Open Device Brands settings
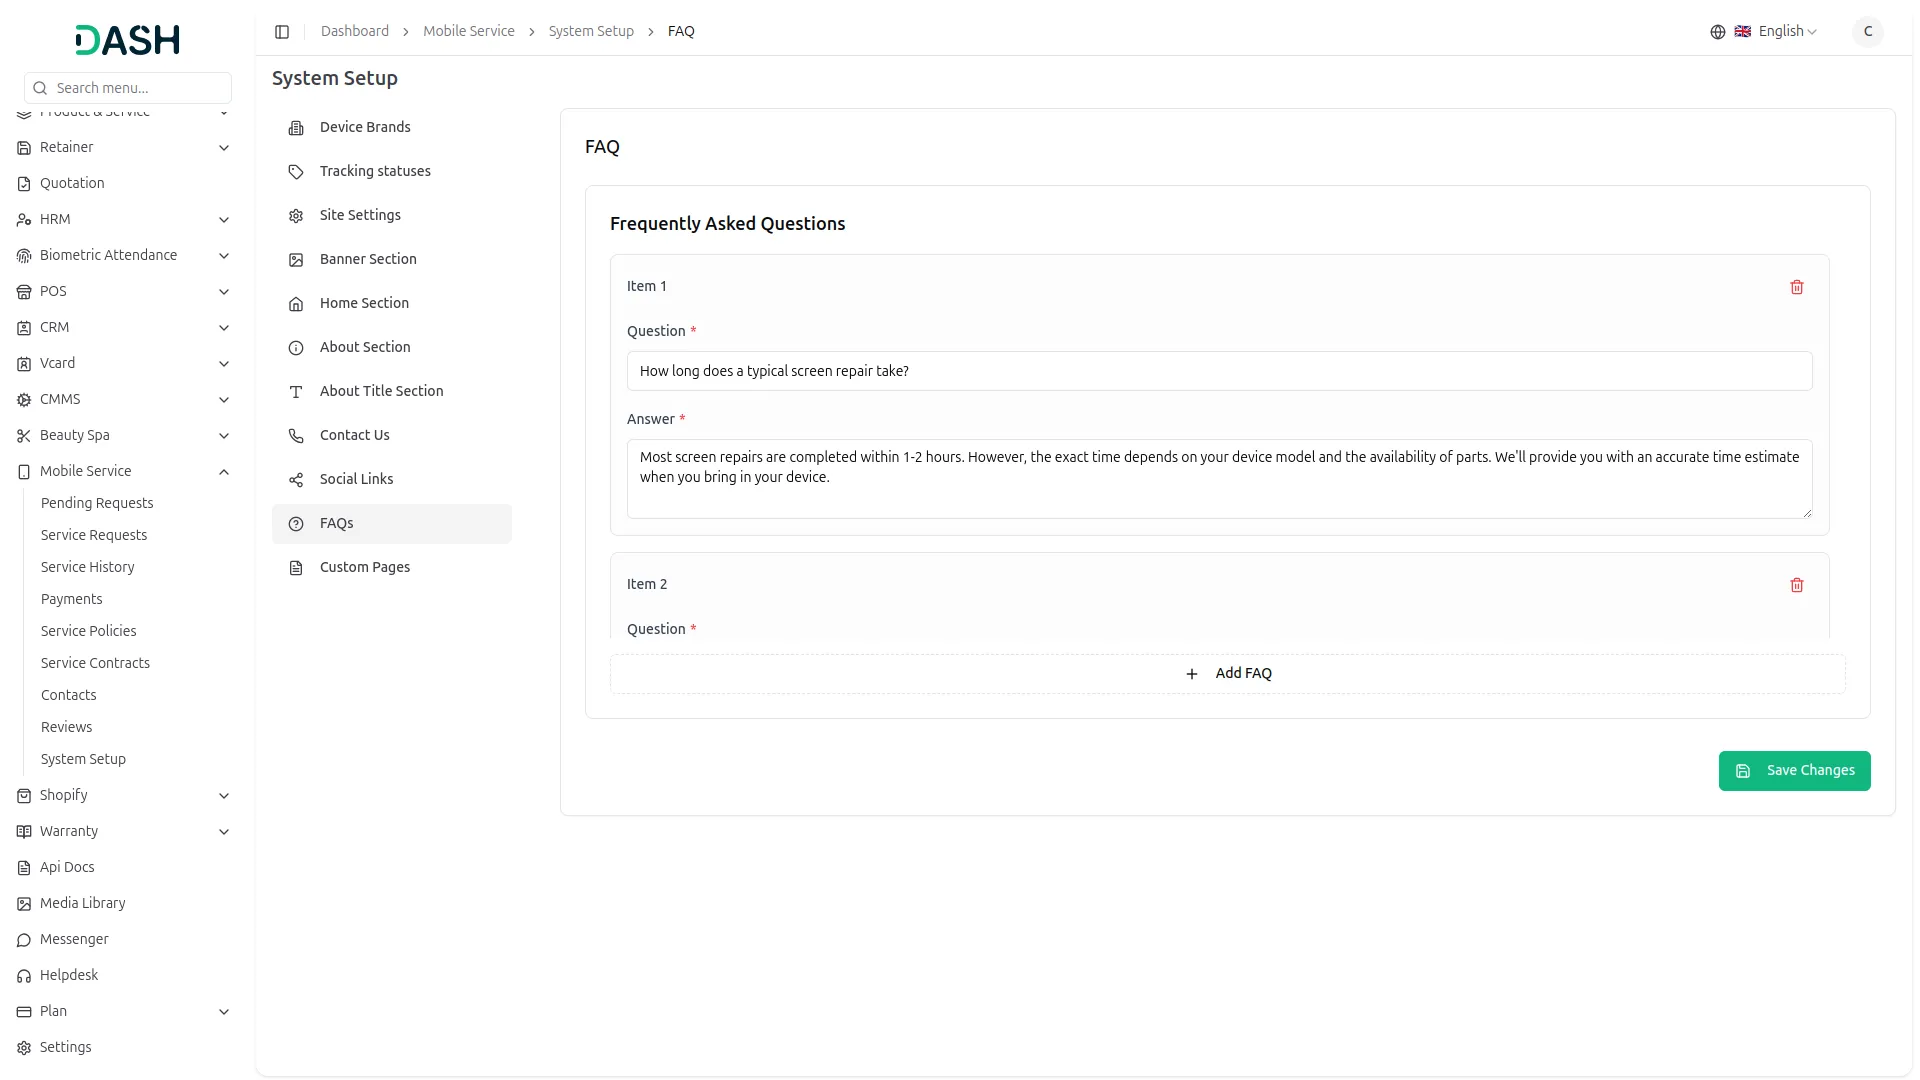The height and width of the screenshot is (1080, 1920). tap(364, 127)
